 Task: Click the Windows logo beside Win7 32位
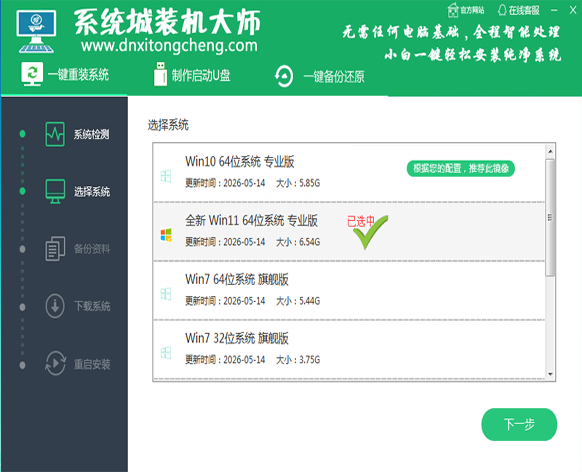click(166, 353)
